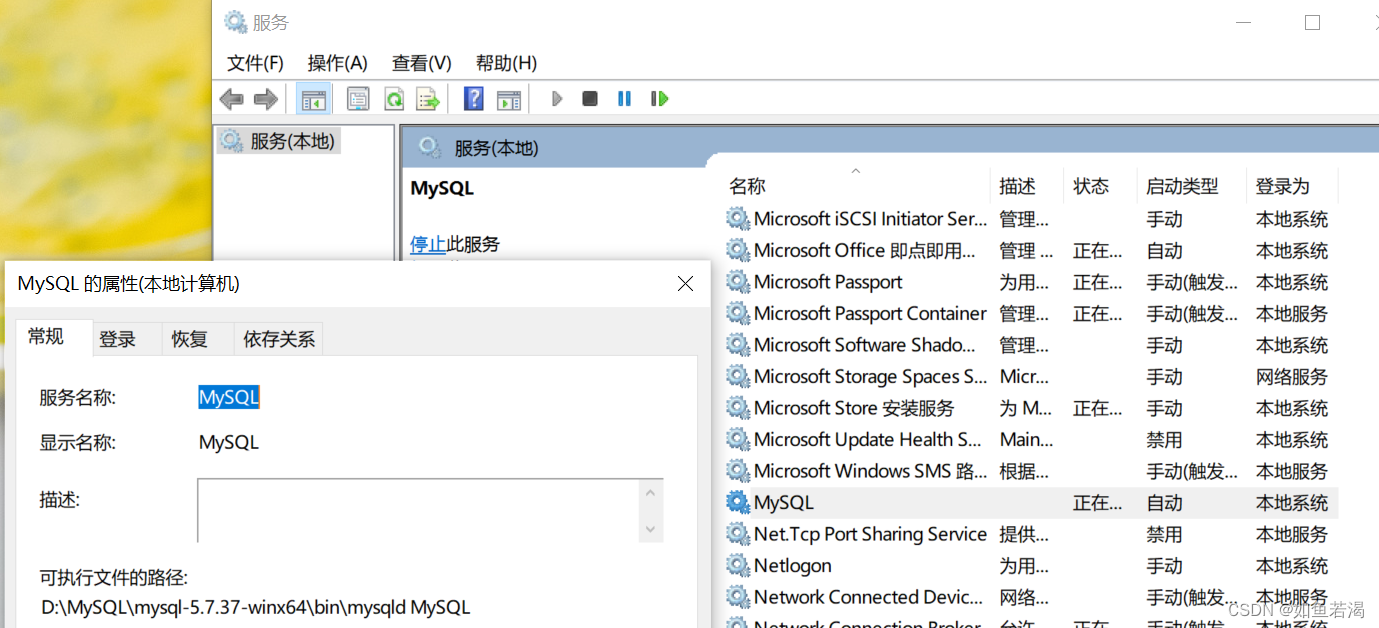This screenshot has height=628, width=1379.
Task: Select 服务(本地) node in the left tree
Action: click(280, 141)
